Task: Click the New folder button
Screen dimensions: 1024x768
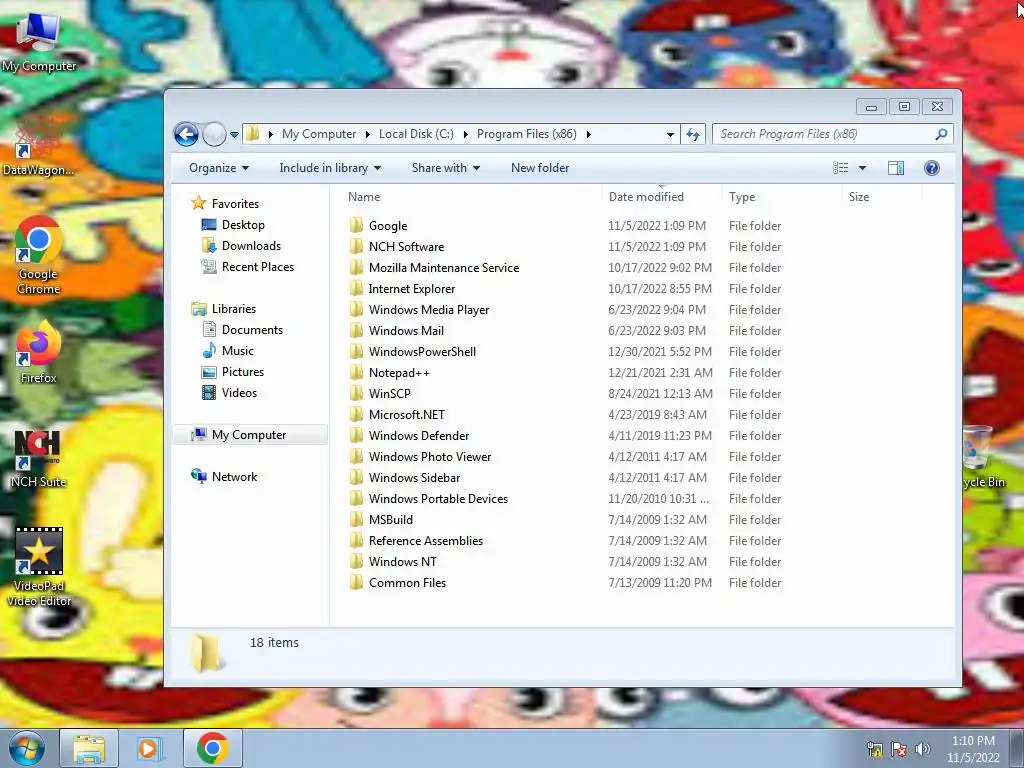Action: click(540, 168)
